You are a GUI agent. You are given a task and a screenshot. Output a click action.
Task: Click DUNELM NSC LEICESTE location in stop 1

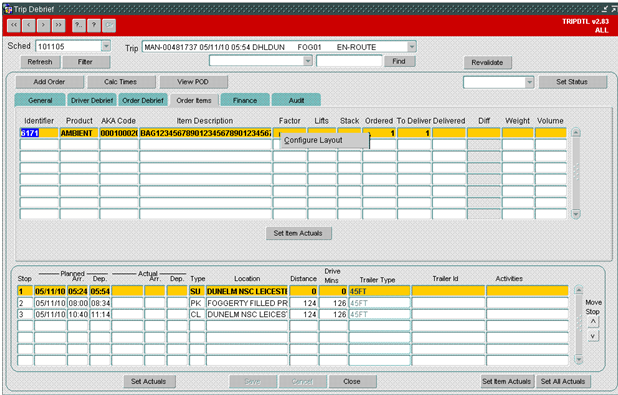[x=247, y=291]
